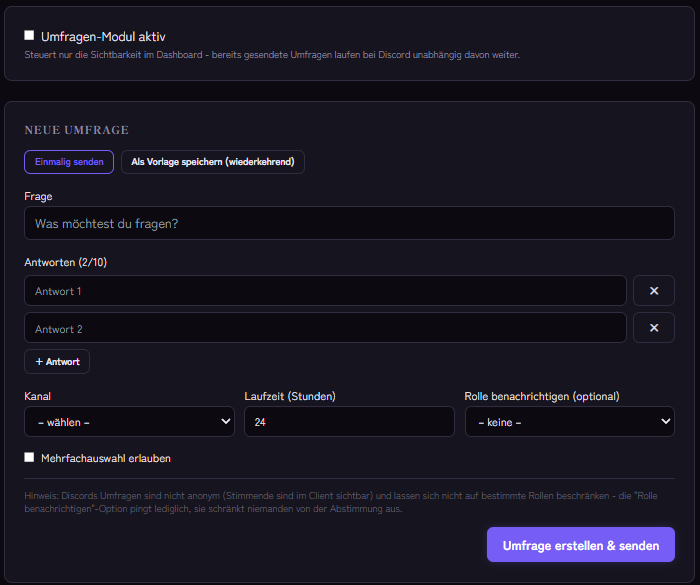Screen dimensions: 700x585
Task: Select the Laufzeit hours field
Action: pyautogui.click(x=349, y=422)
